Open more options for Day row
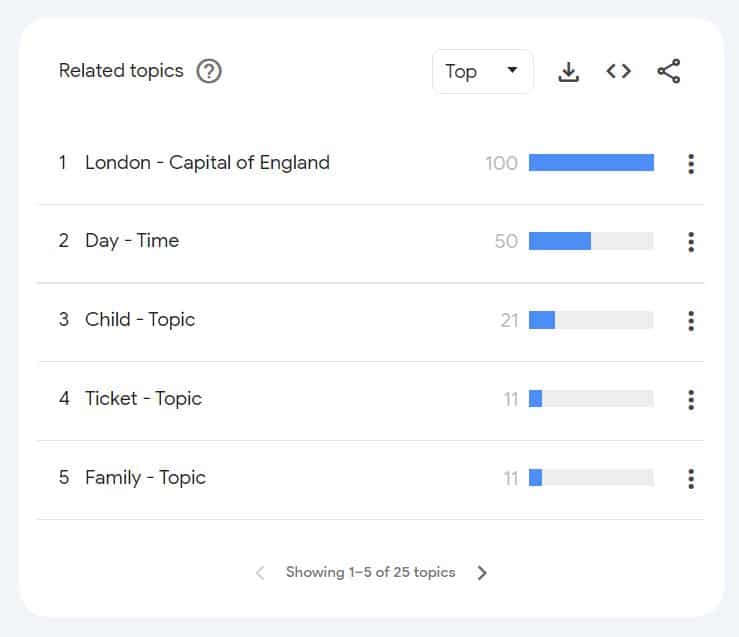The image size is (739, 637). [x=690, y=242]
